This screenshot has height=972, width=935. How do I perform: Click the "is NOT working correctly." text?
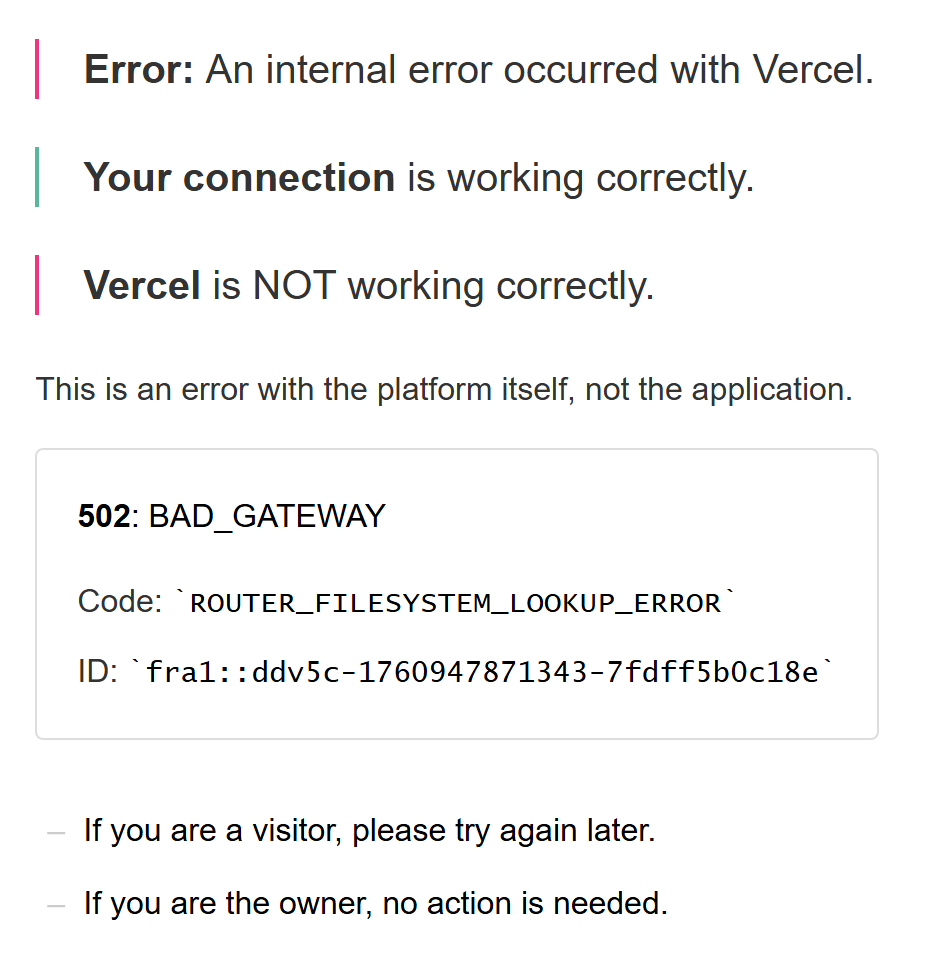point(433,286)
